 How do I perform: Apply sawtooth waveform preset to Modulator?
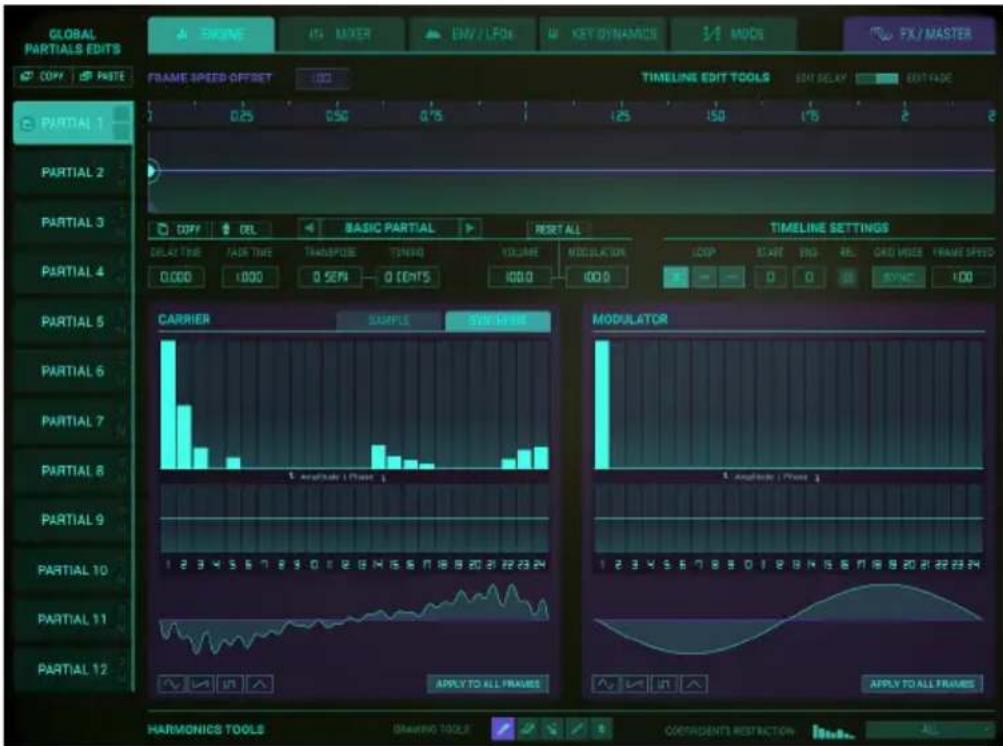click(x=635, y=684)
